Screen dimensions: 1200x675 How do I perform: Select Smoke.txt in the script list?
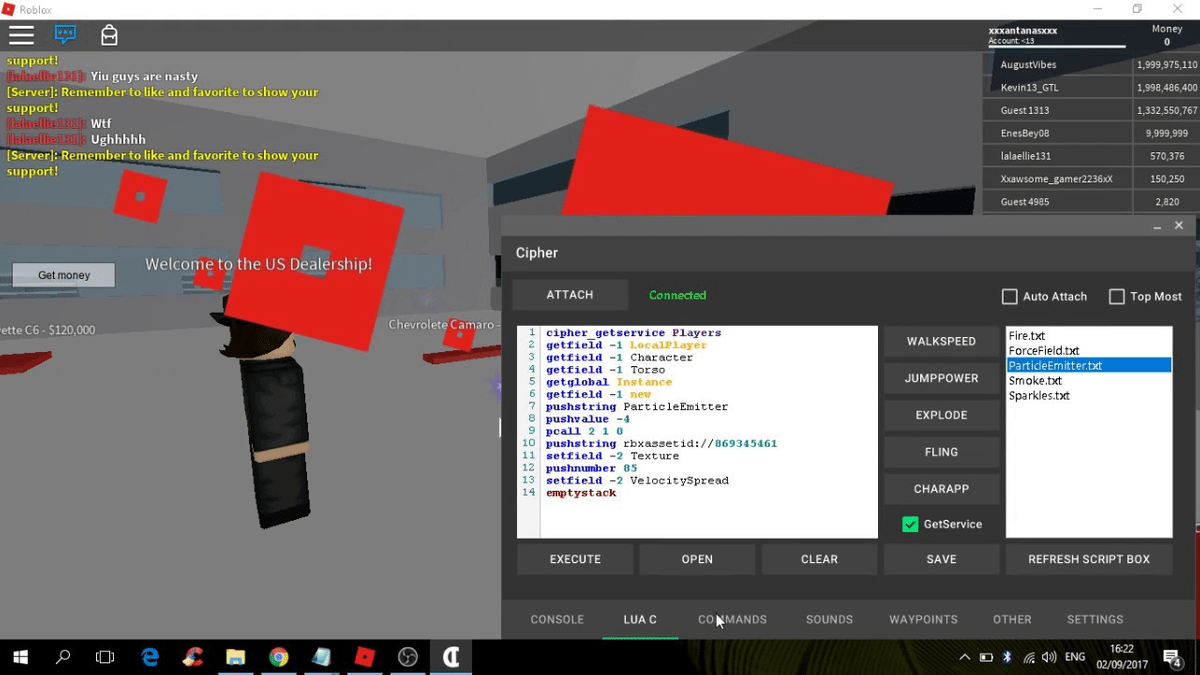tap(1089, 381)
